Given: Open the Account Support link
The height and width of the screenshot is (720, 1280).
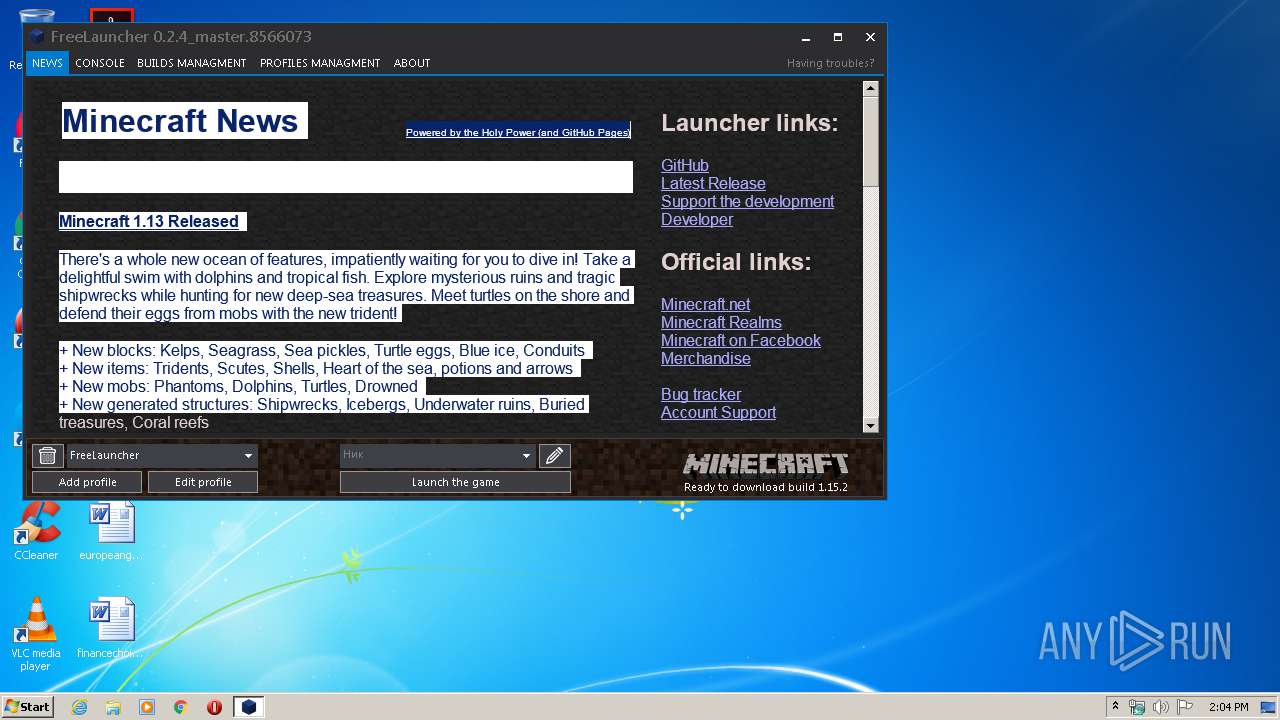Looking at the screenshot, I should tap(718, 413).
